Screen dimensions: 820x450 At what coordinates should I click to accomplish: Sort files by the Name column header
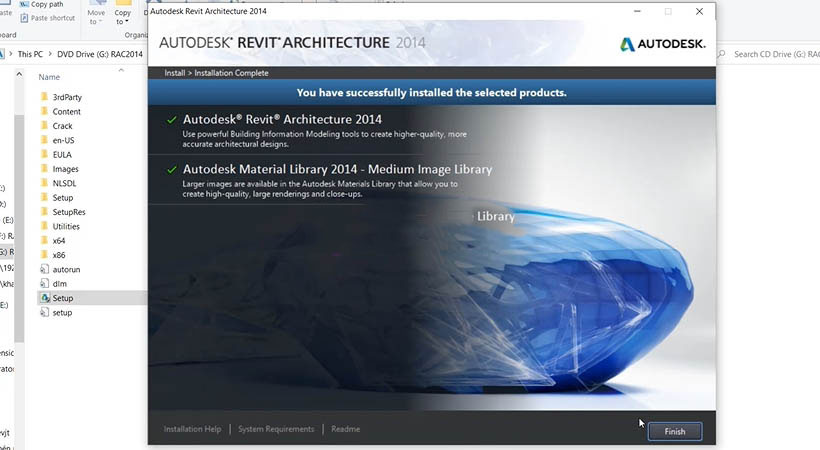(x=49, y=77)
